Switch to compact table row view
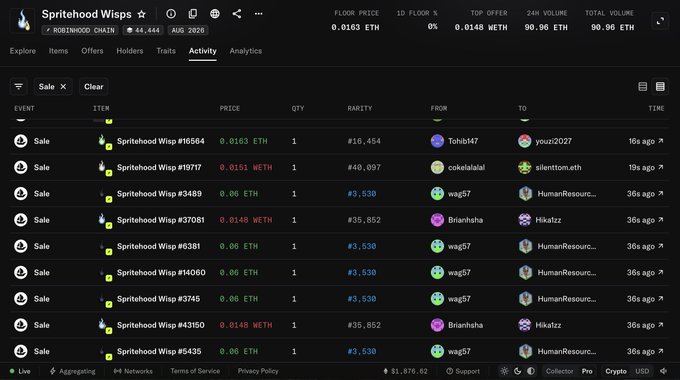This screenshot has width=680, height=380. click(660, 86)
